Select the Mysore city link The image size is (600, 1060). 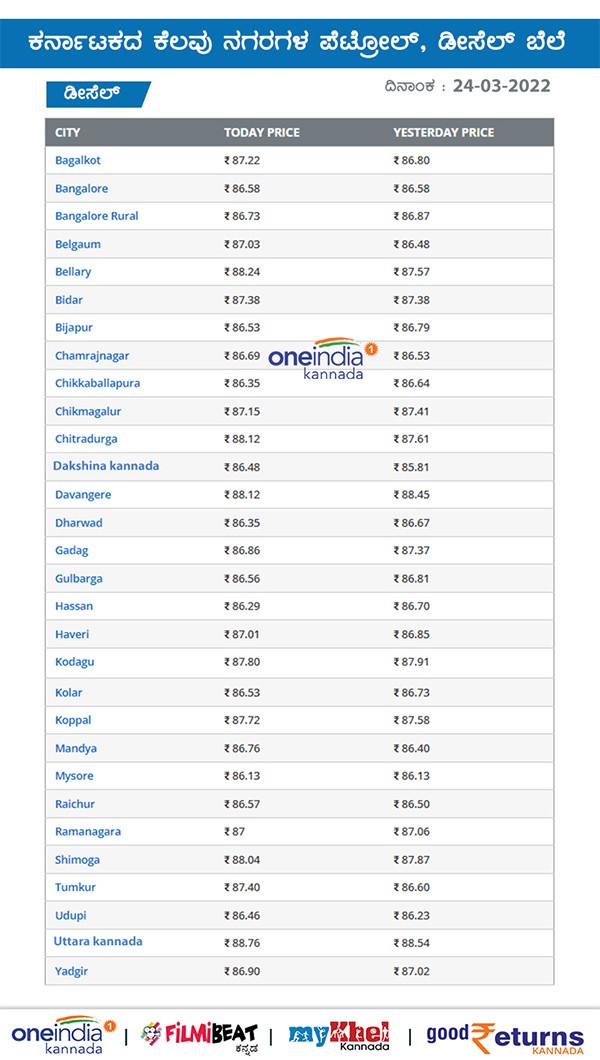coord(75,776)
